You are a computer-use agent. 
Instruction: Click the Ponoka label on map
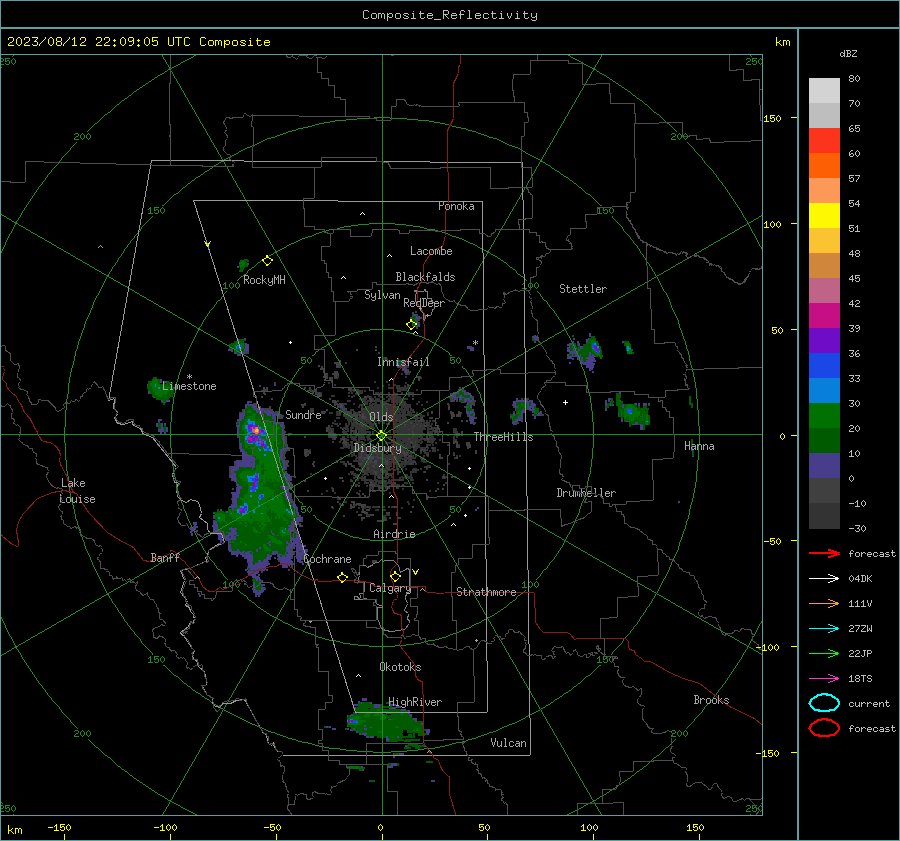click(456, 206)
